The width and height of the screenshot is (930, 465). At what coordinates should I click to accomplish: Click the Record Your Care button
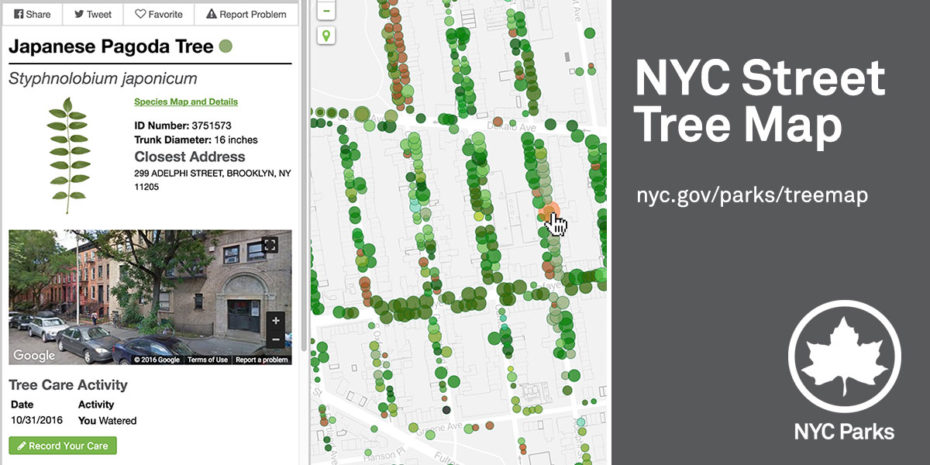pyautogui.click(x=63, y=445)
